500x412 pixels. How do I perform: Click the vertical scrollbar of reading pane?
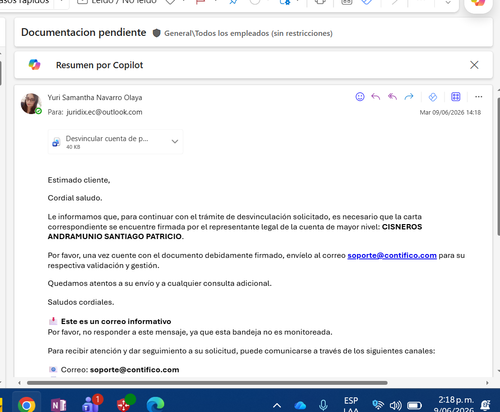[498, 167]
